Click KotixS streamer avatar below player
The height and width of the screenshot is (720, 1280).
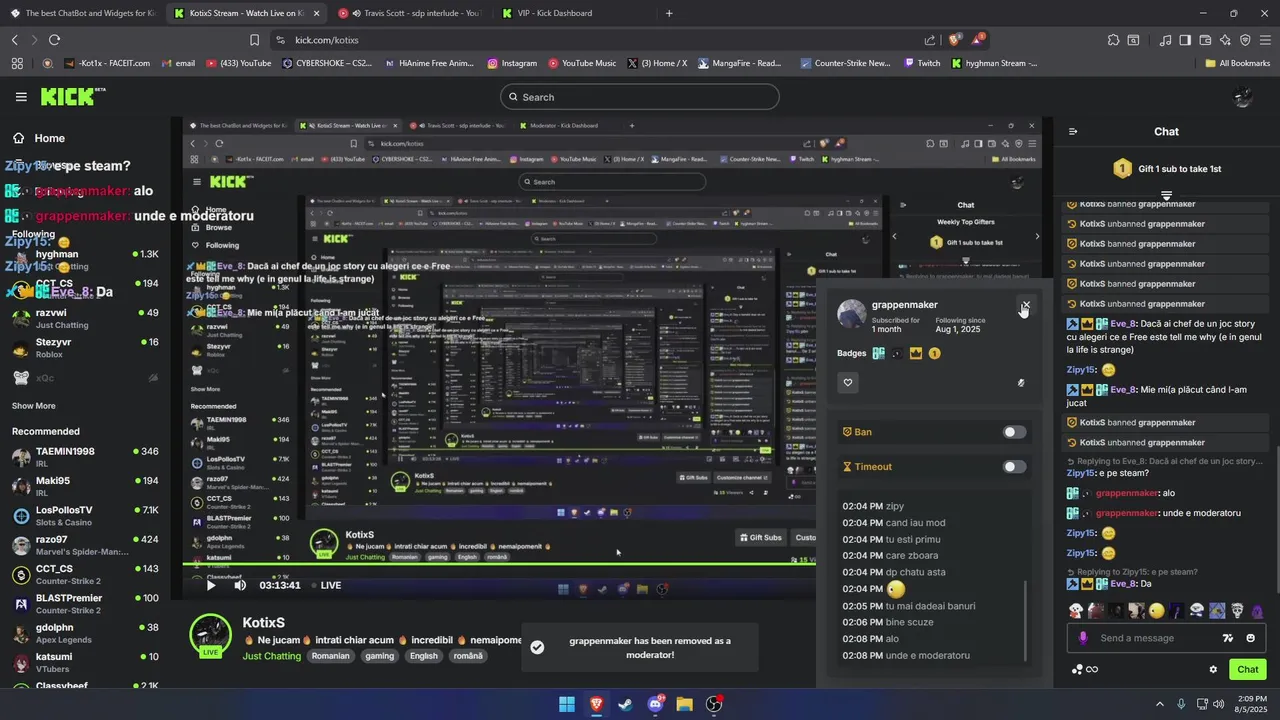[x=211, y=637]
